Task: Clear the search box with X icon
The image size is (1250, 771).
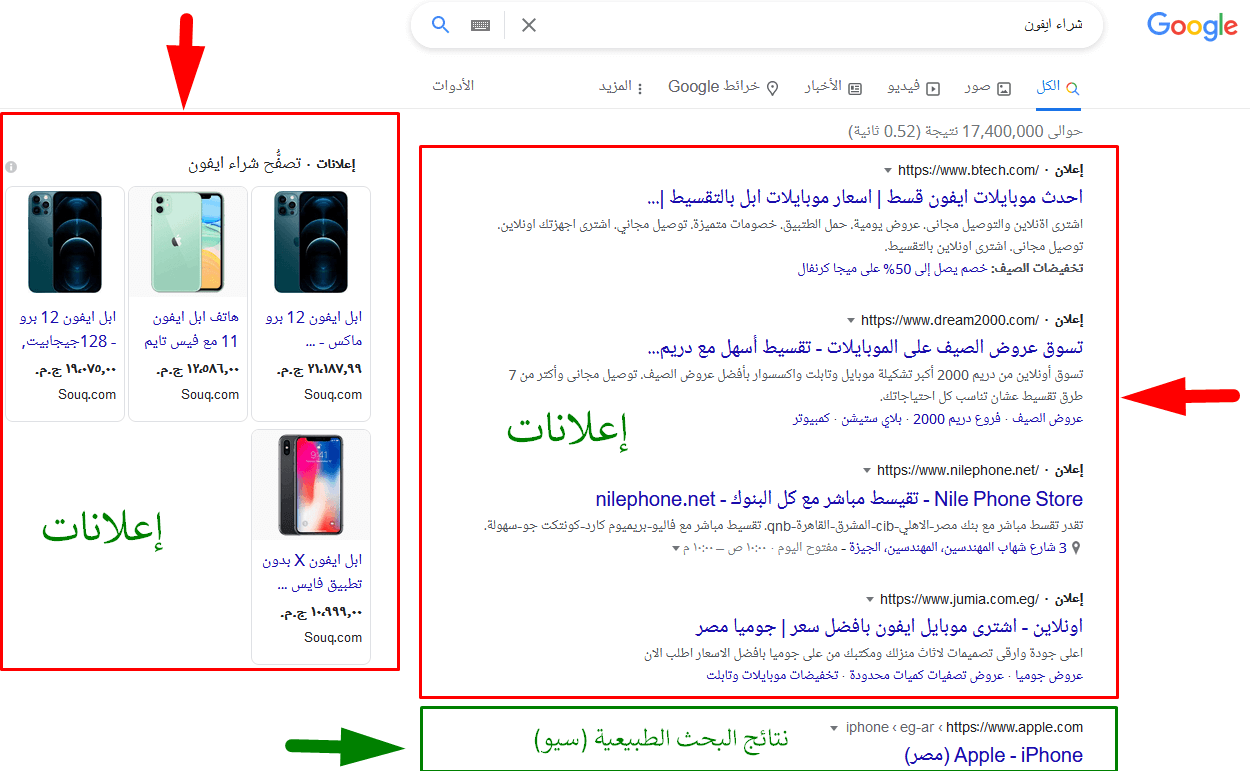Action: (529, 25)
